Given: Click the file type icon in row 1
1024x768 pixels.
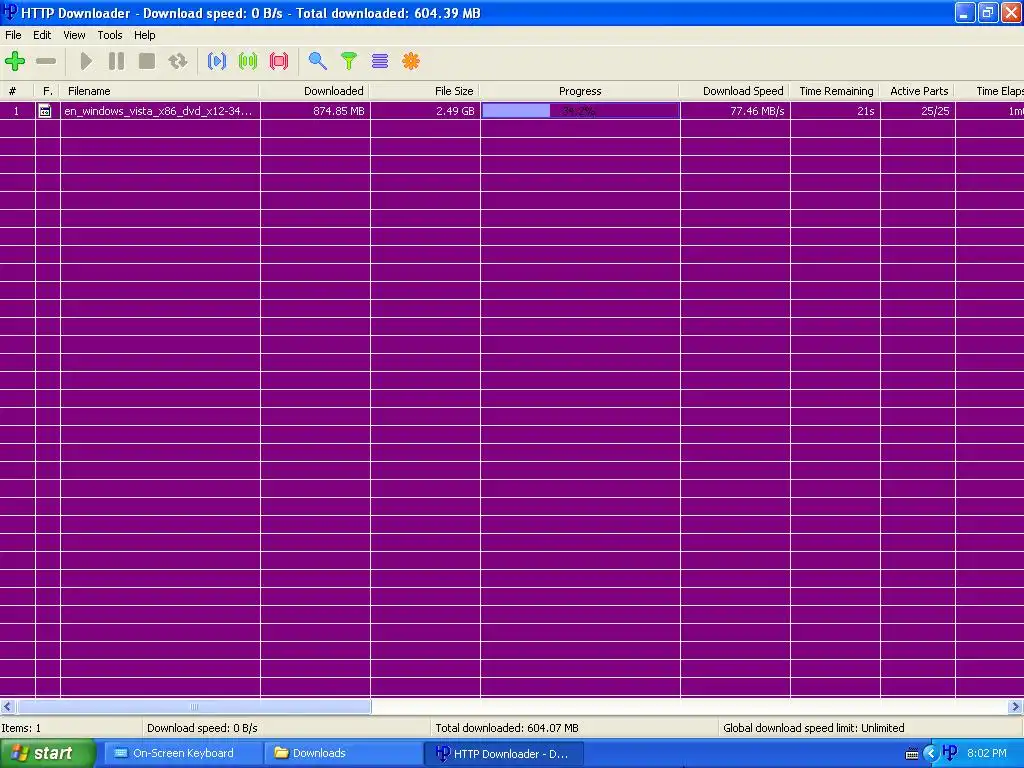Looking at the screenshot, I should [45, 111].
